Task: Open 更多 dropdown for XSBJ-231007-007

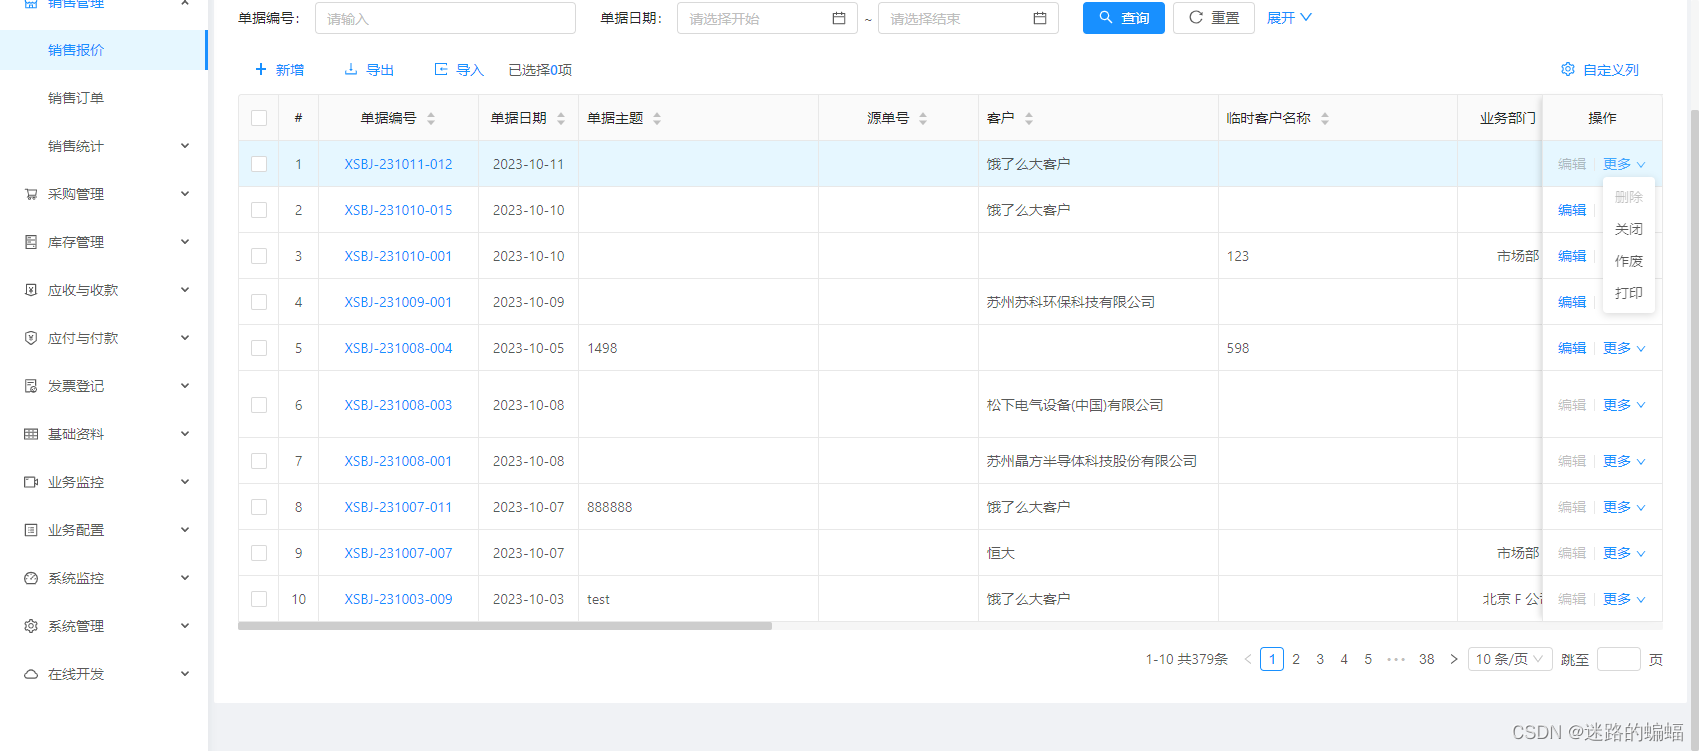Action: click(x=1624, y=553)
